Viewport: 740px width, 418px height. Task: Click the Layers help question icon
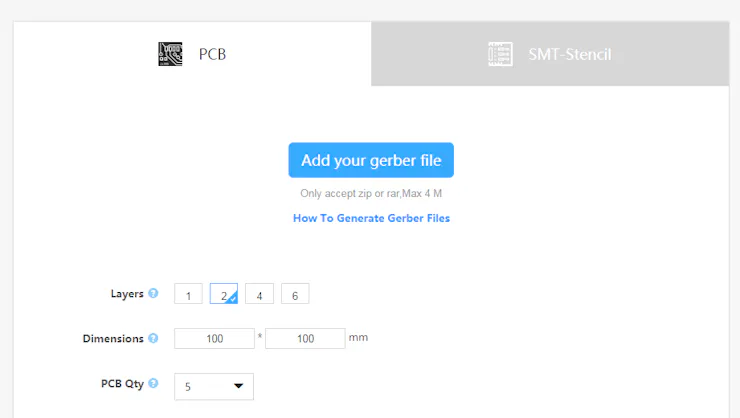(153, 293)
